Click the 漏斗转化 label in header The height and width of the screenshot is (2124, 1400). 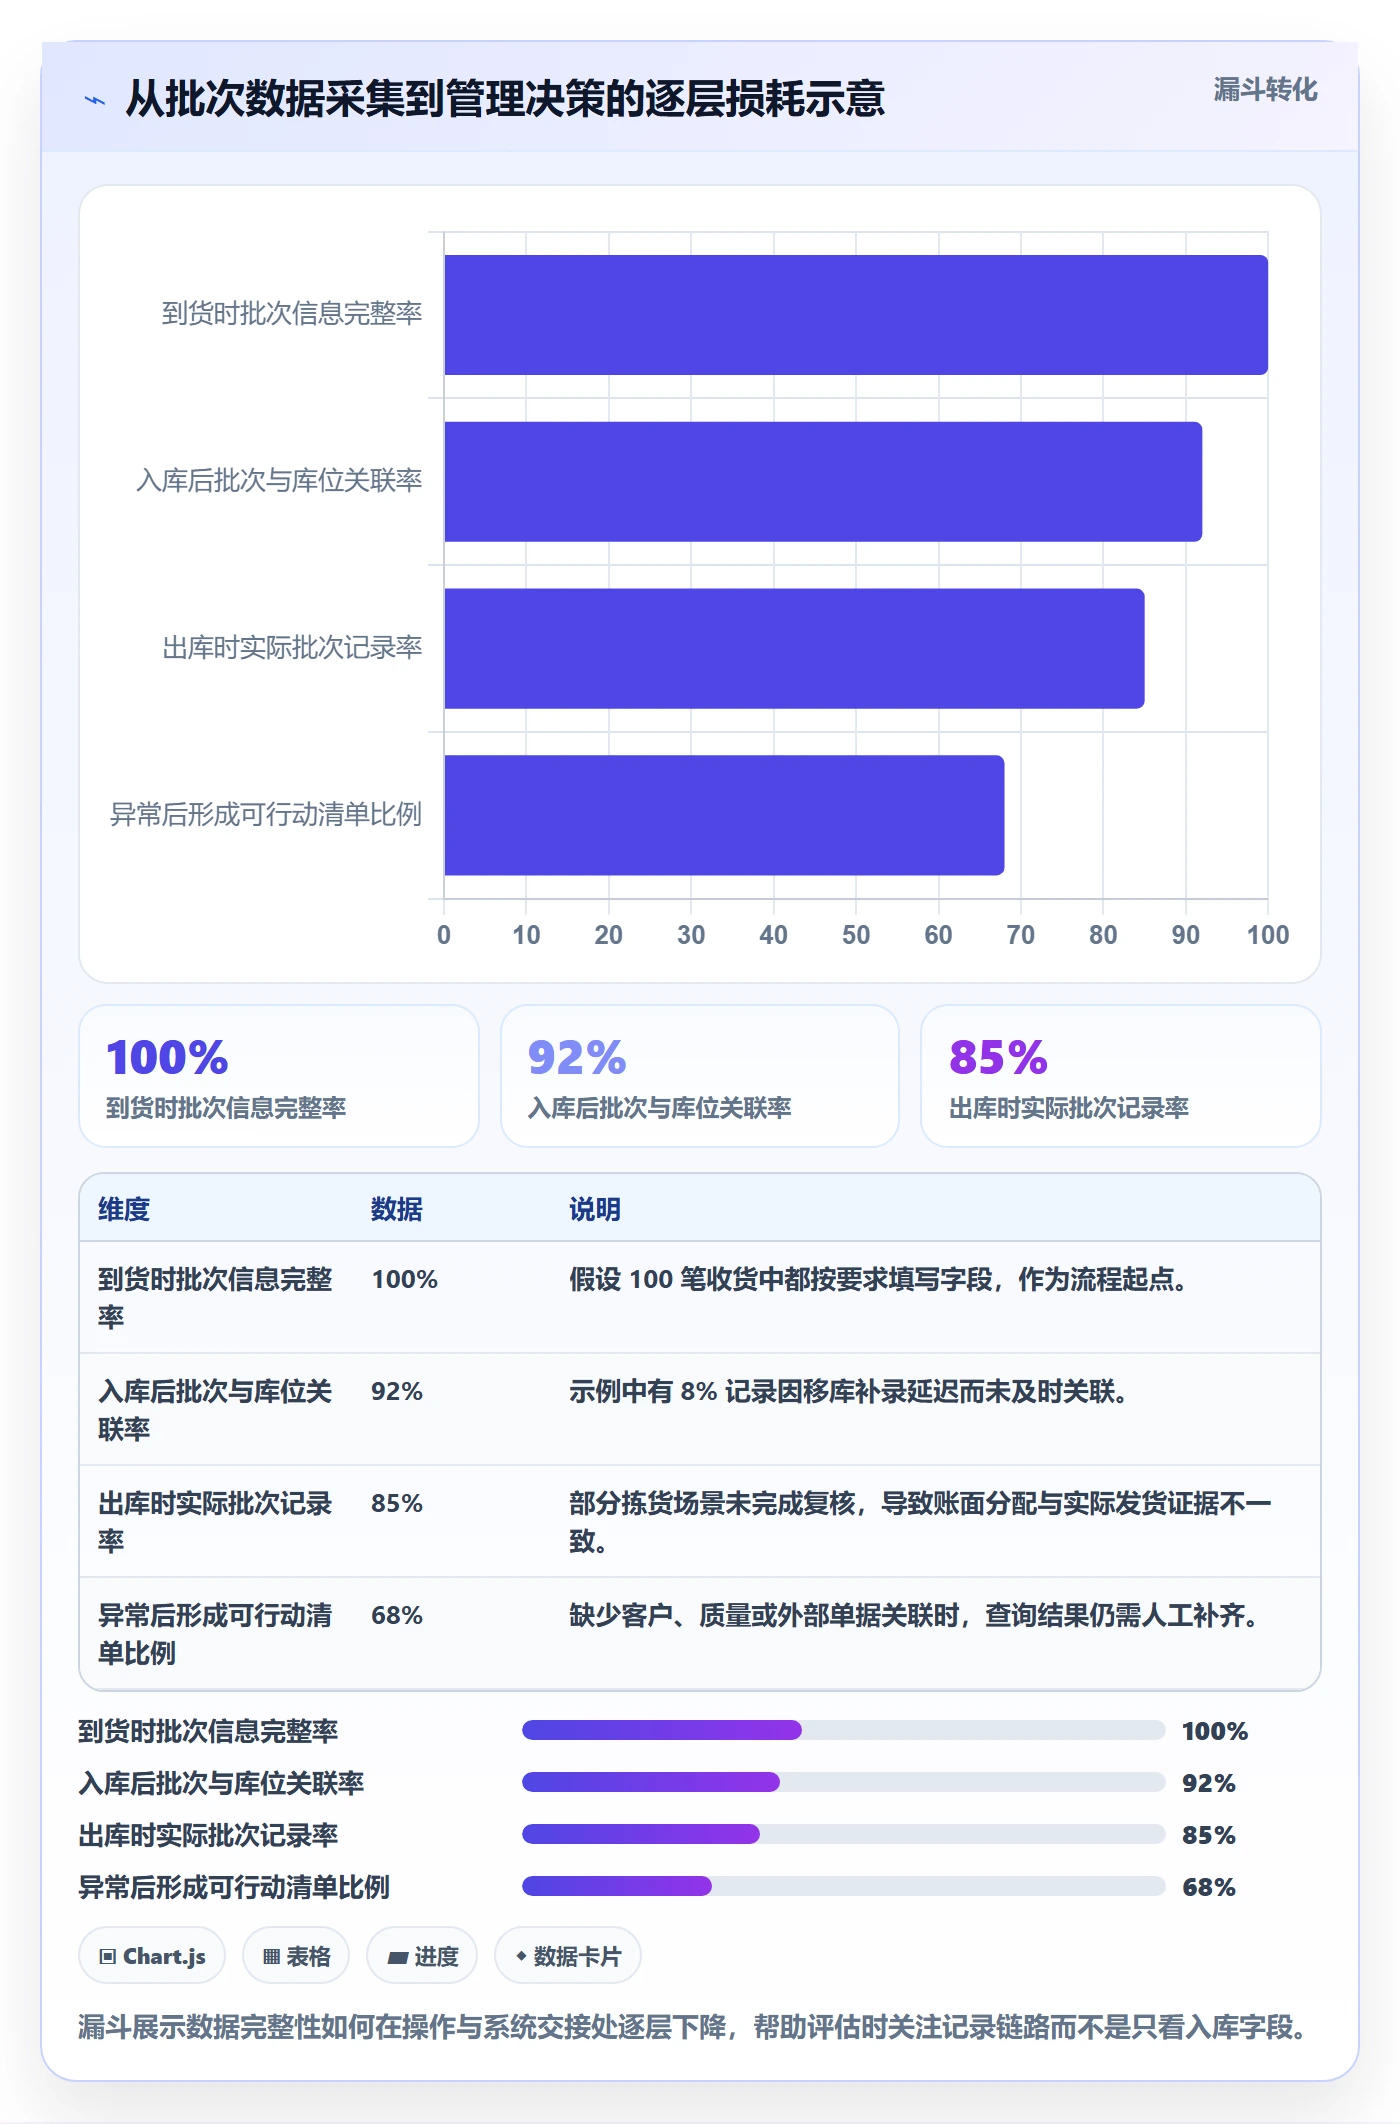[x=1265, y=90]
